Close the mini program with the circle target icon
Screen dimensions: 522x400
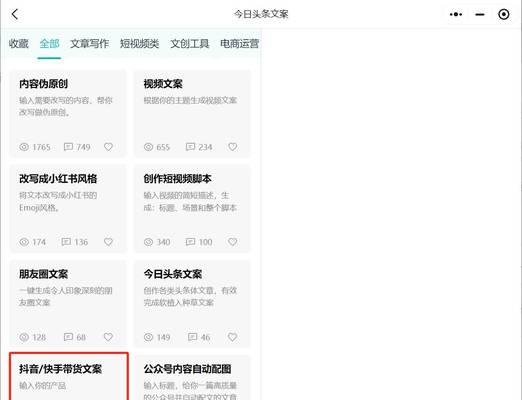503,14
